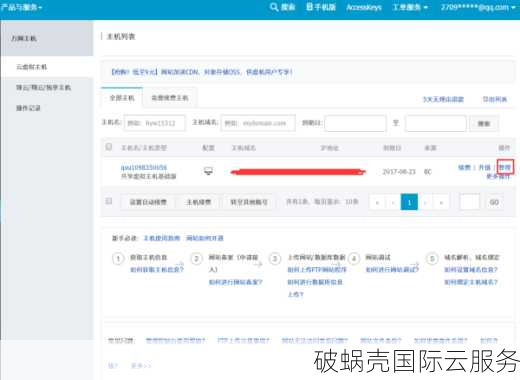Open AccessKeys in the top bar
Screen dimensions: 520x380
point(364,7)
